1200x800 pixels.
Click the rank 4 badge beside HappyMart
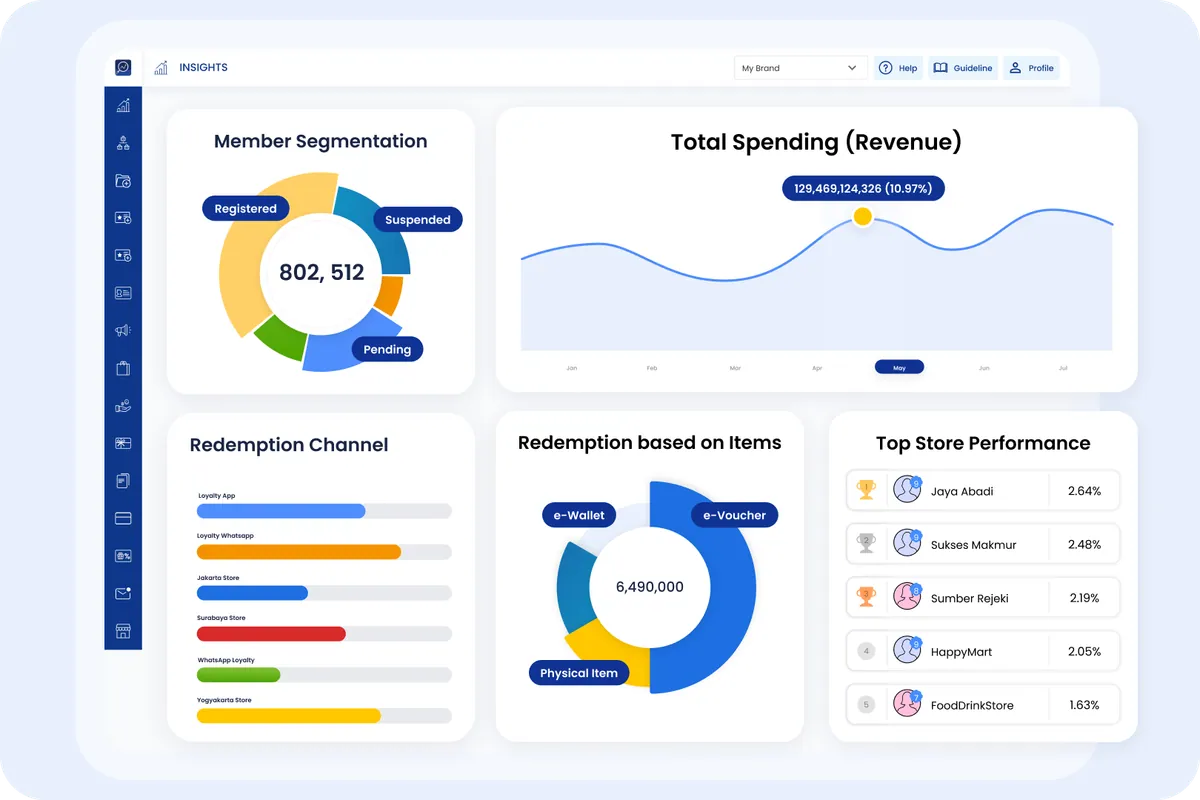point(866,651)
